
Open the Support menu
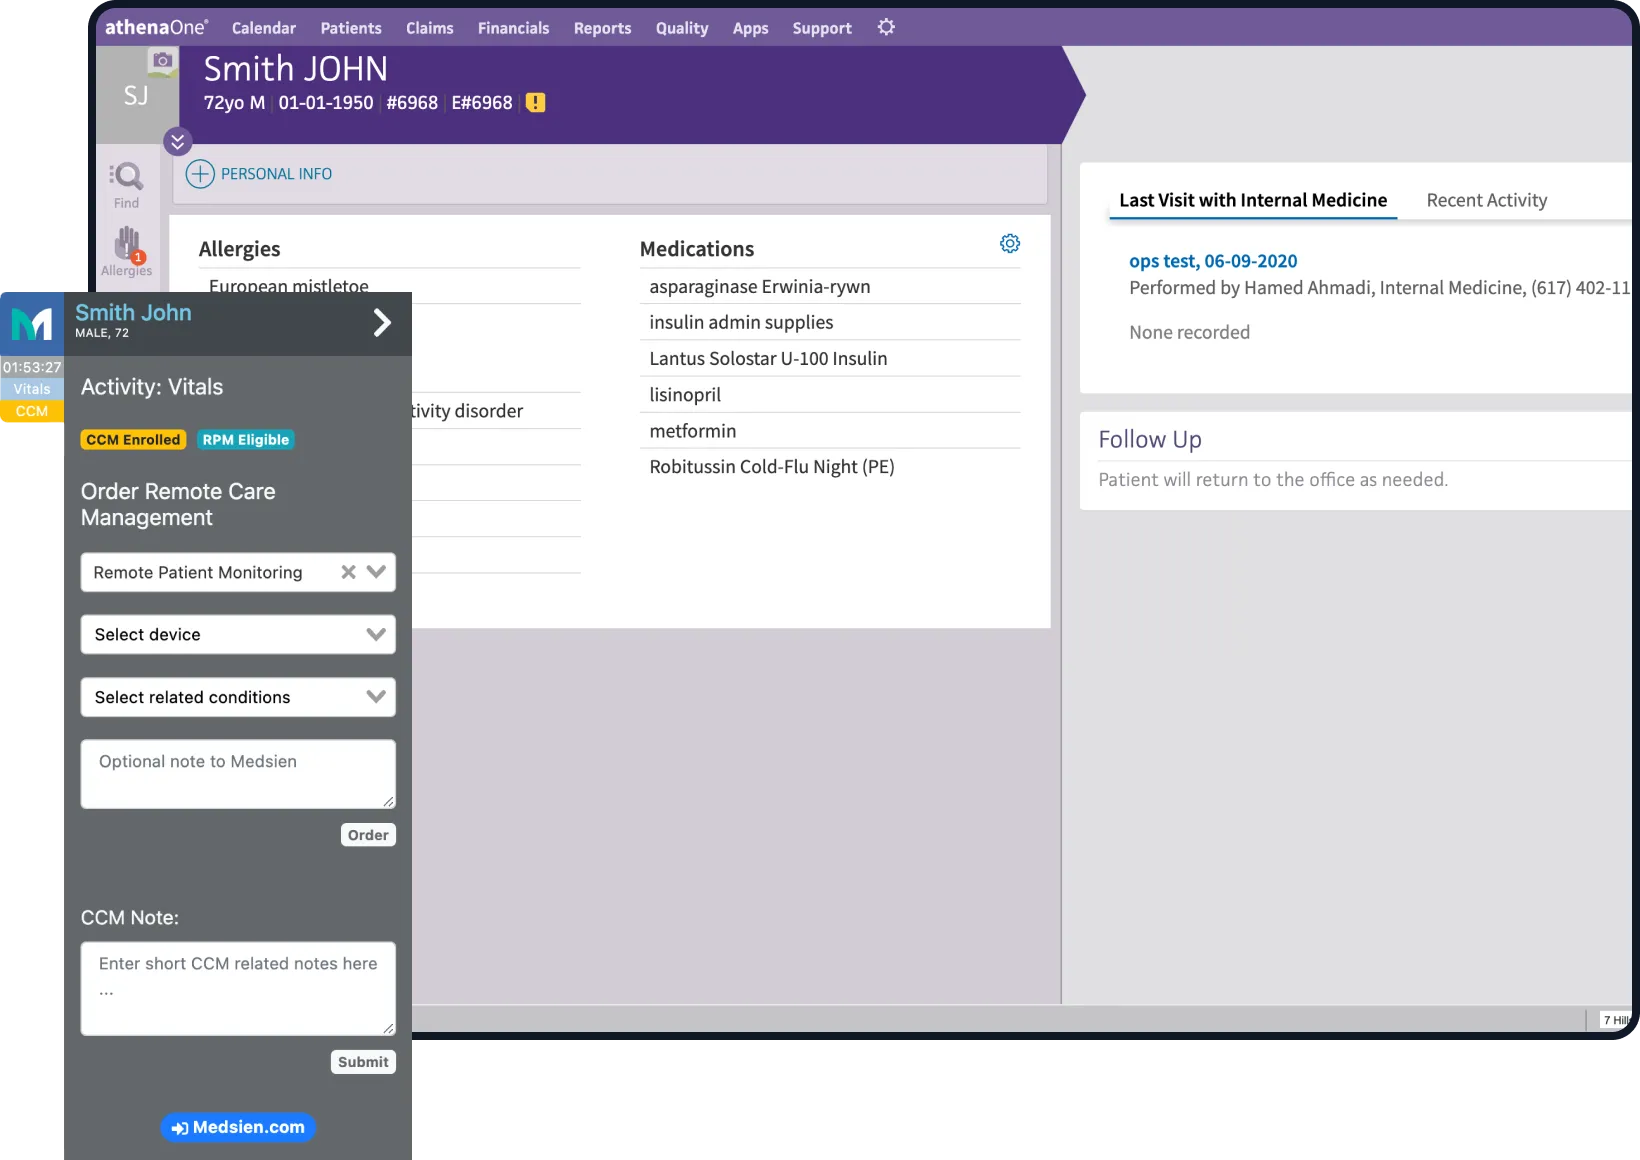(x=822, y=28)
